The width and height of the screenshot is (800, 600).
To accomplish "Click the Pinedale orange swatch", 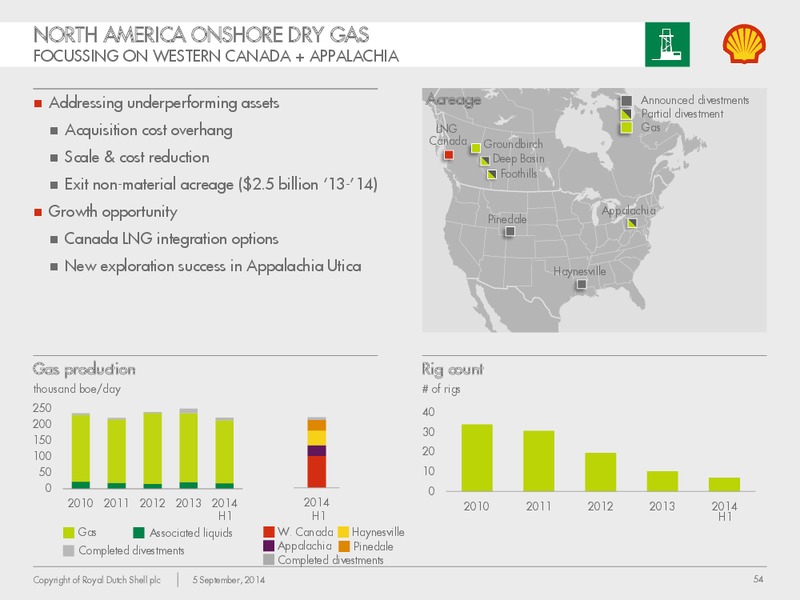I will 344,546.
